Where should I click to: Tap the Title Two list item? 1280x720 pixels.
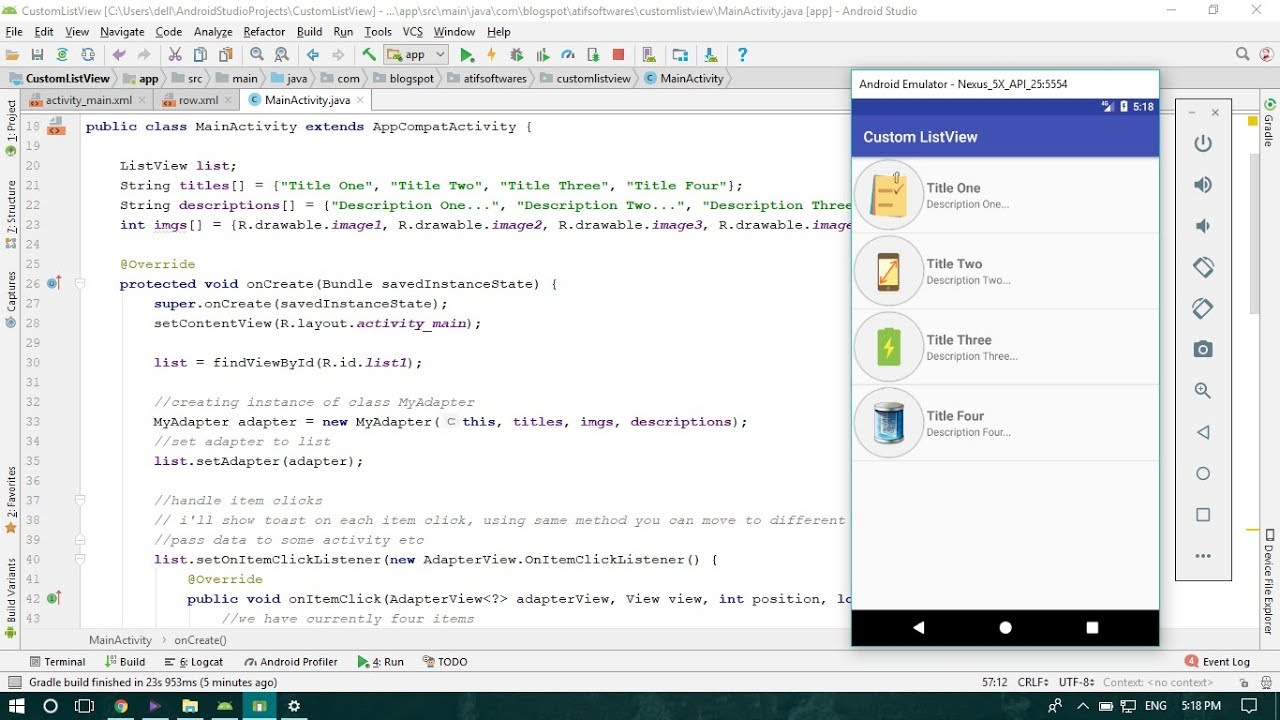[1004, 271]
